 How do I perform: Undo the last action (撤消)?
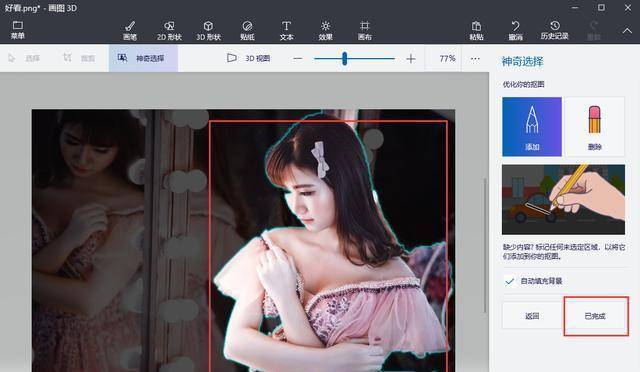coord(516,31)
